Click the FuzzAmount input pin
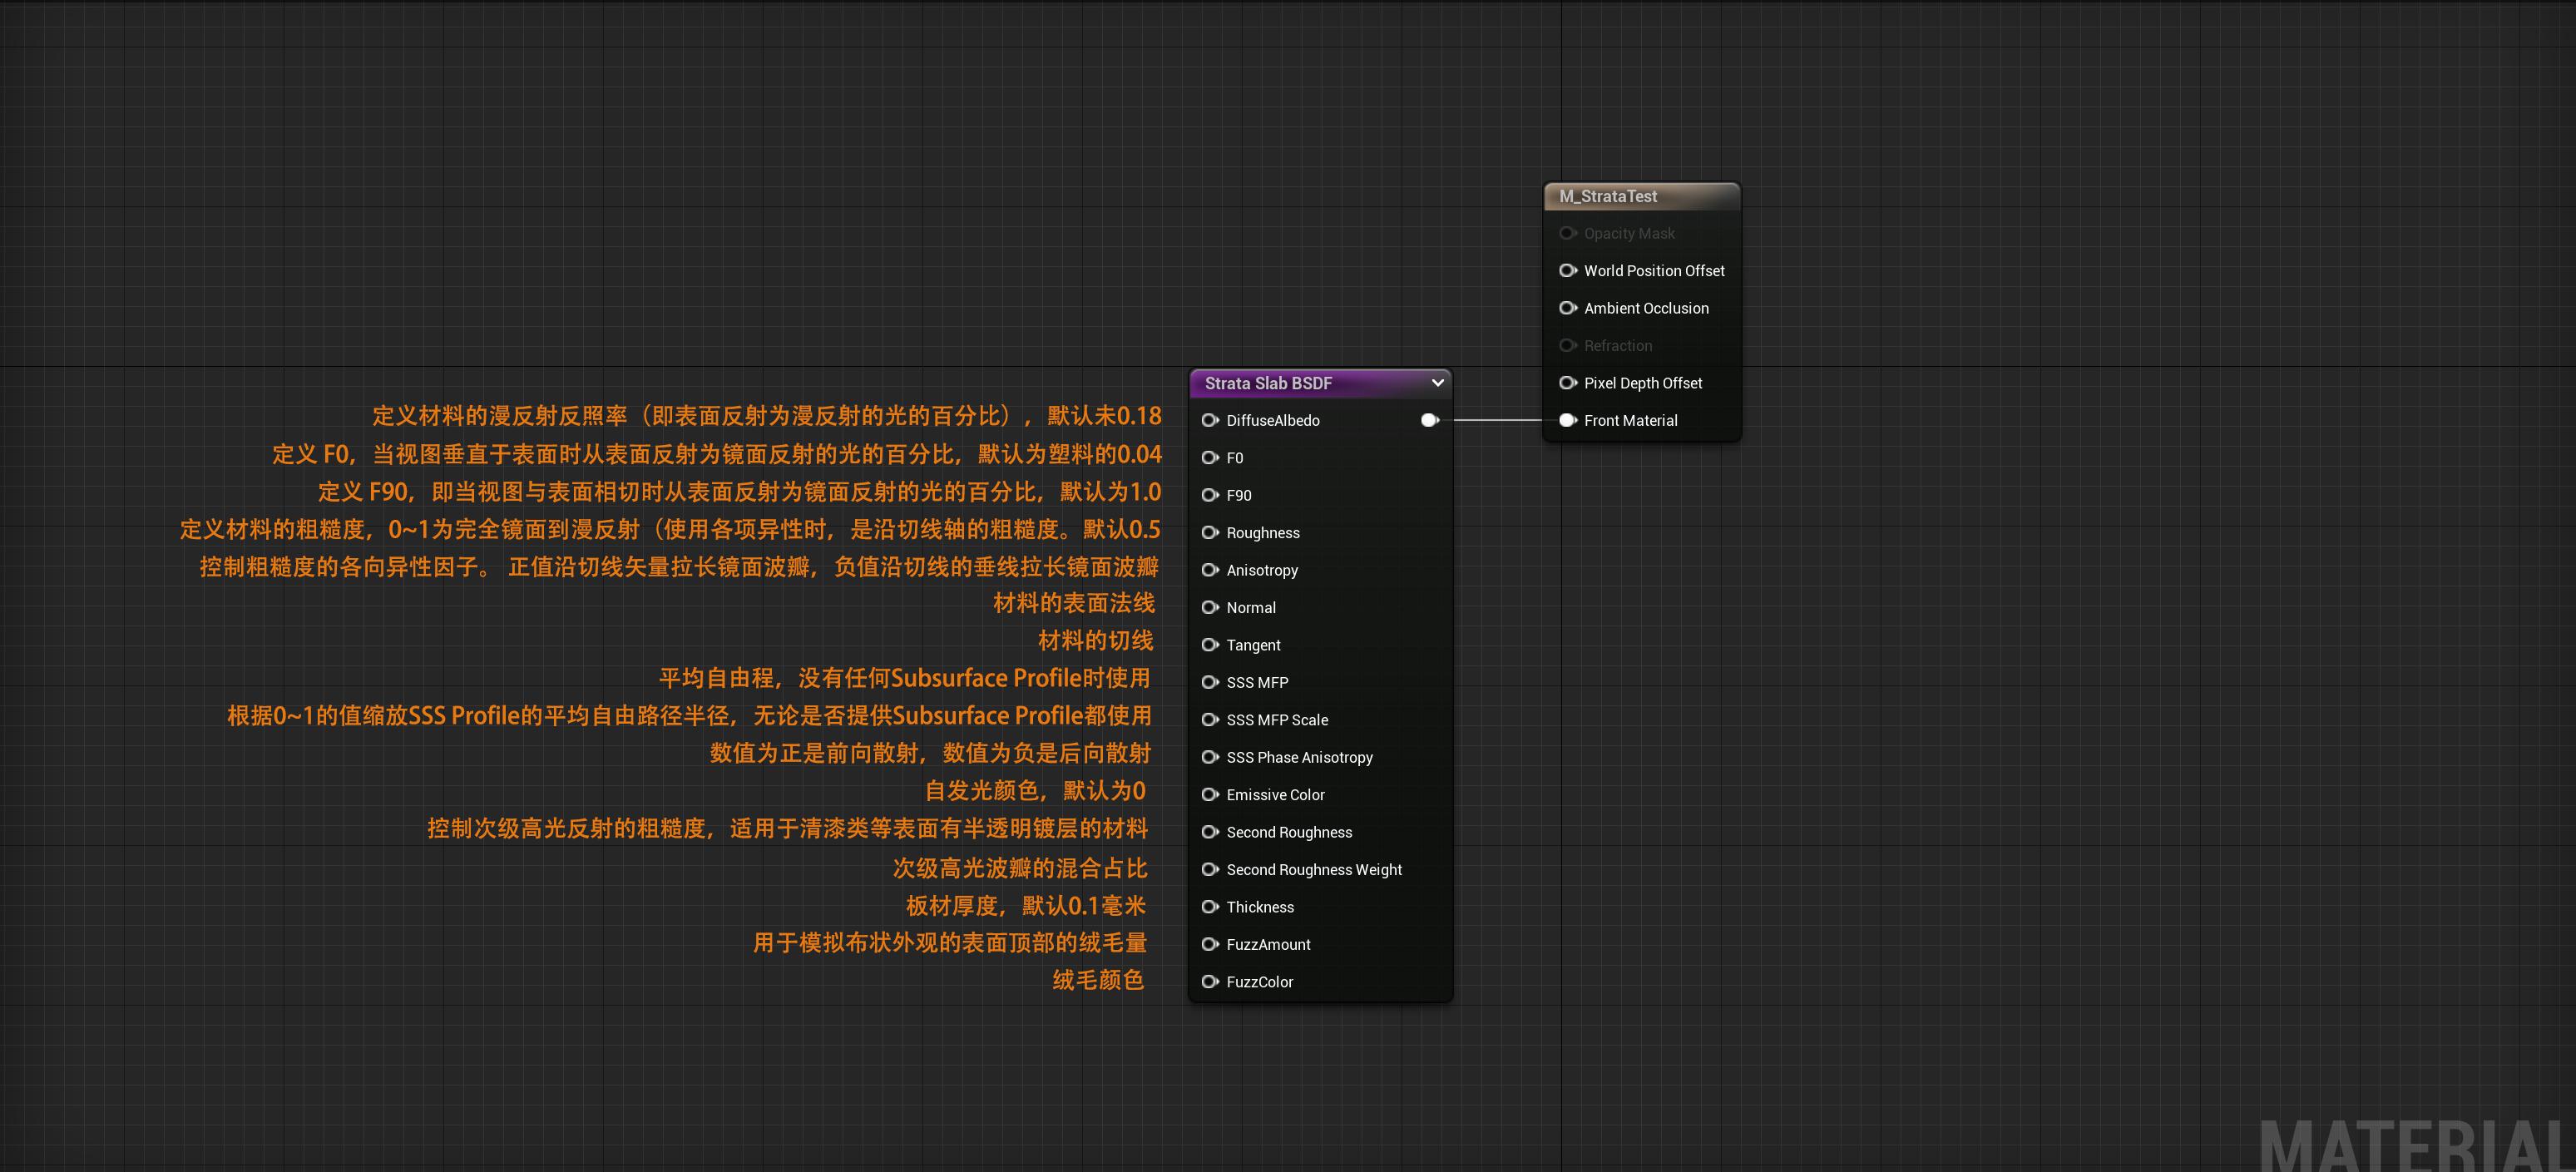 click(1210, 944)
